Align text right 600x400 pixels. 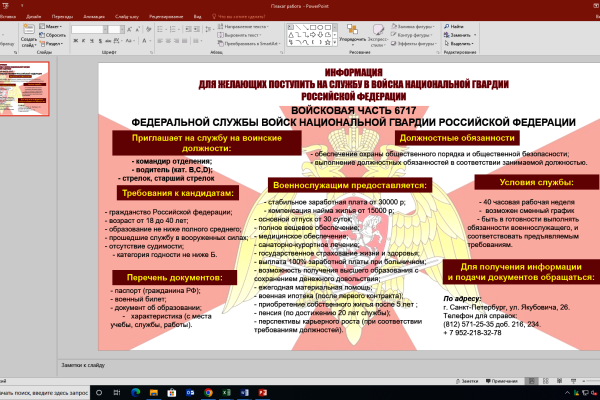(x=176, y=41)
